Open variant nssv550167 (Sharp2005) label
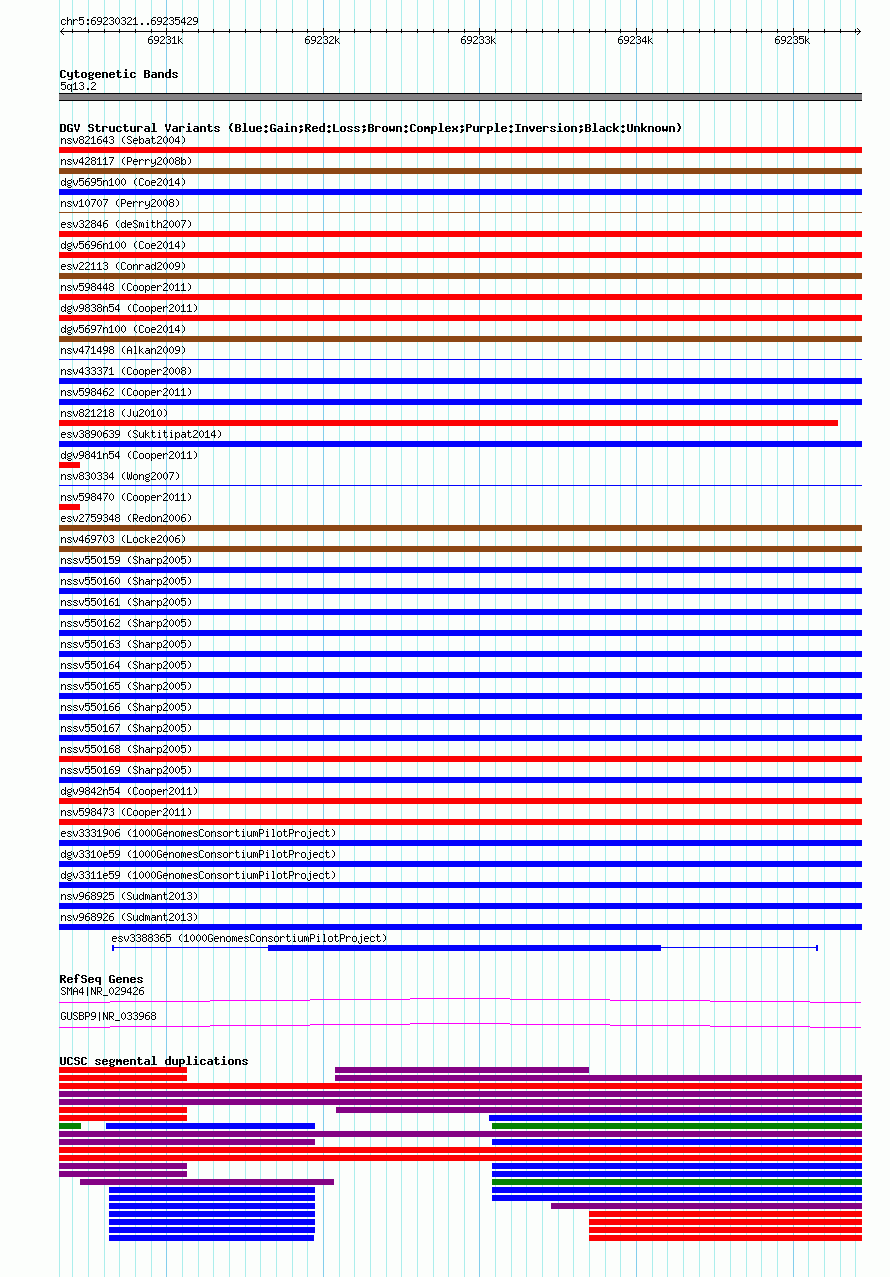Viewport: 890px width, 1277px height. tap(126, 728)
